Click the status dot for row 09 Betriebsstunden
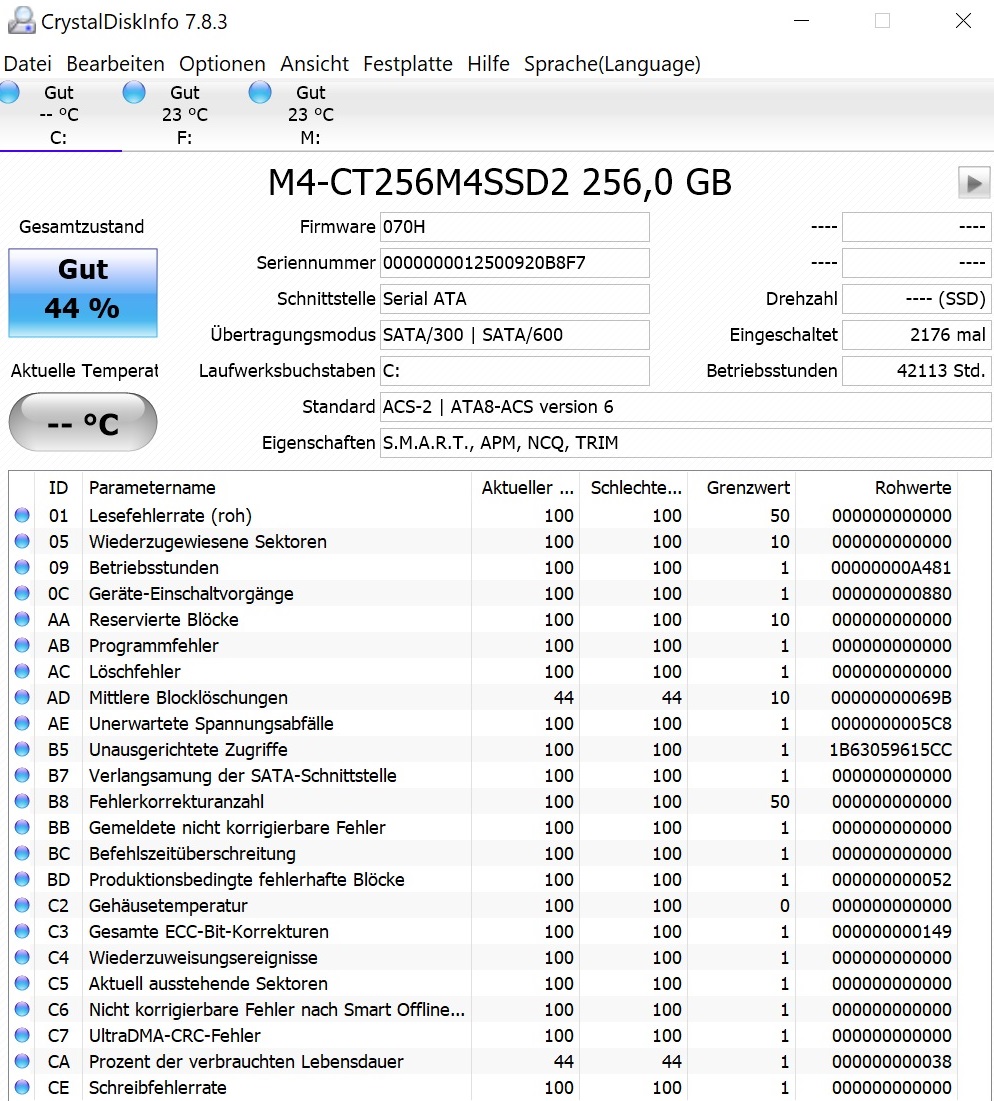The height and width of the screenshot is (1101, 994). point(22,567)
